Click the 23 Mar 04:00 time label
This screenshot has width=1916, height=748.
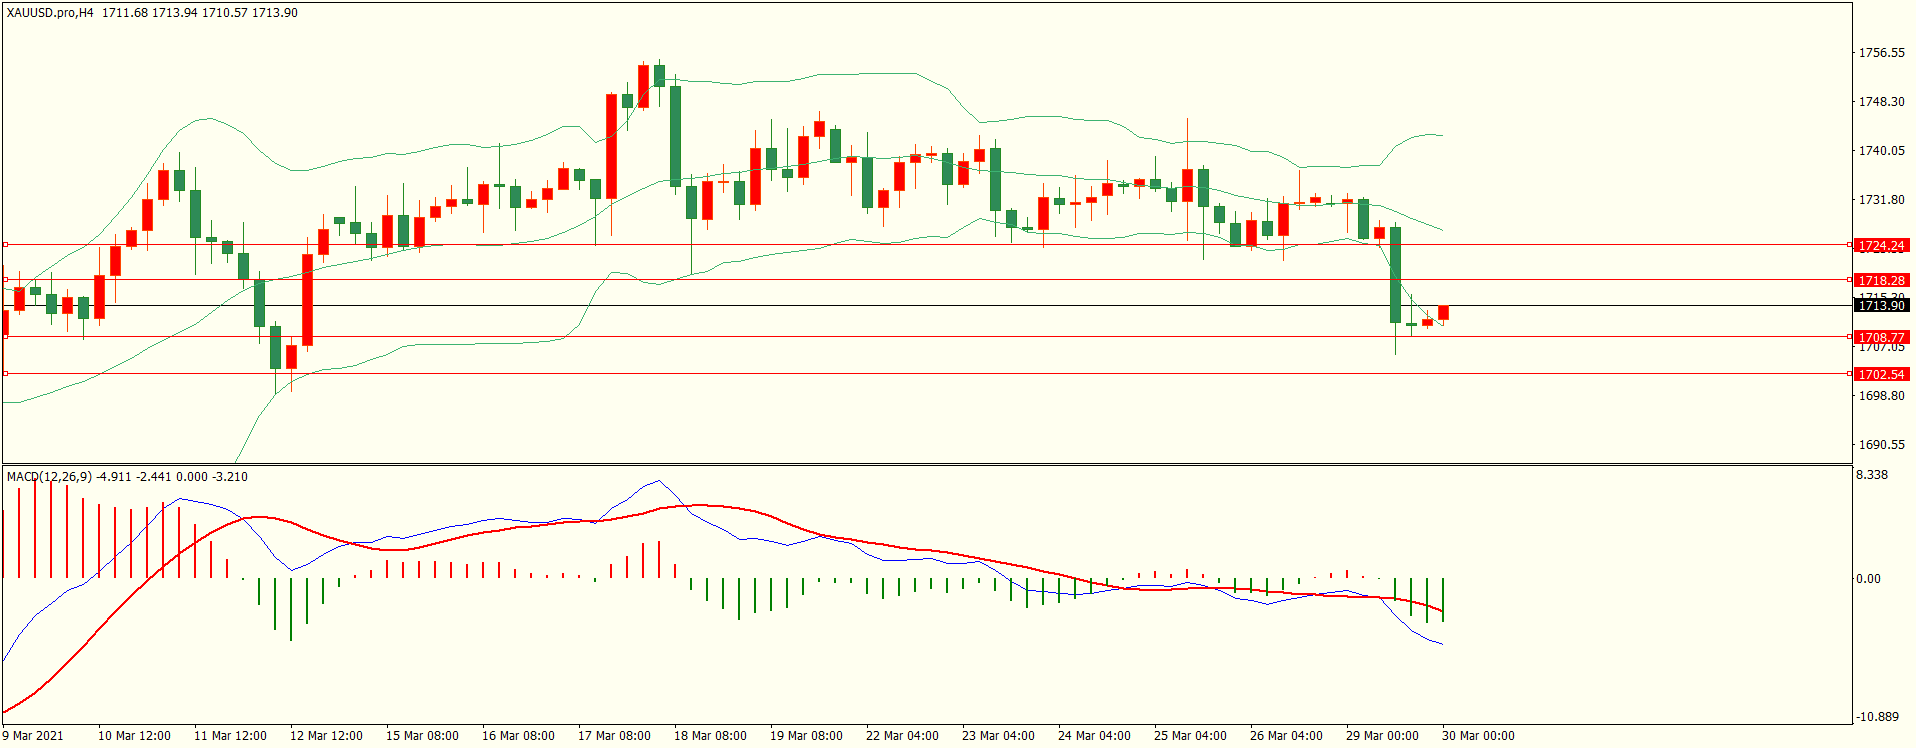click(x=998, y=736)
